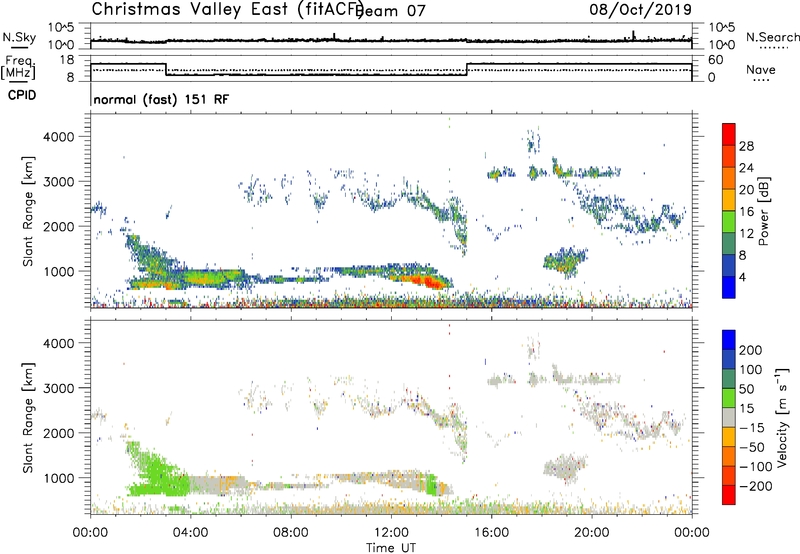The height and width of the screenshot is (554, 800).
Task: Click the 'Power [dB]' colorbar label
Action: pyautogui.click(x=764, y=211)
